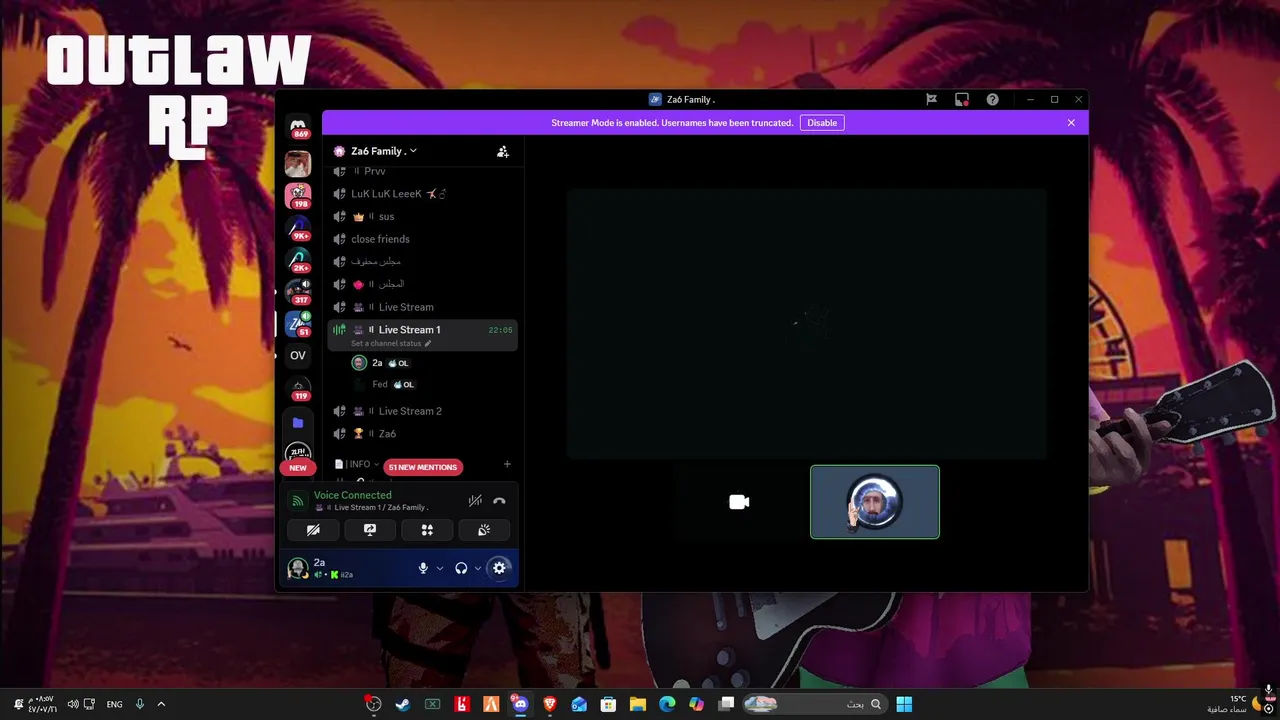Start an activity from voice panel

(x=427, y=530)
